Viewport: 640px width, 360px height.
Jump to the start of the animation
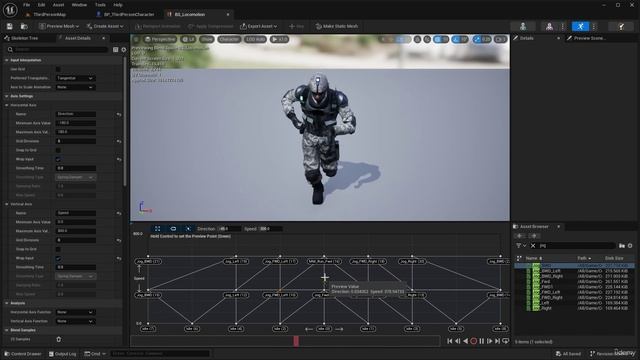tap(450, 341)
